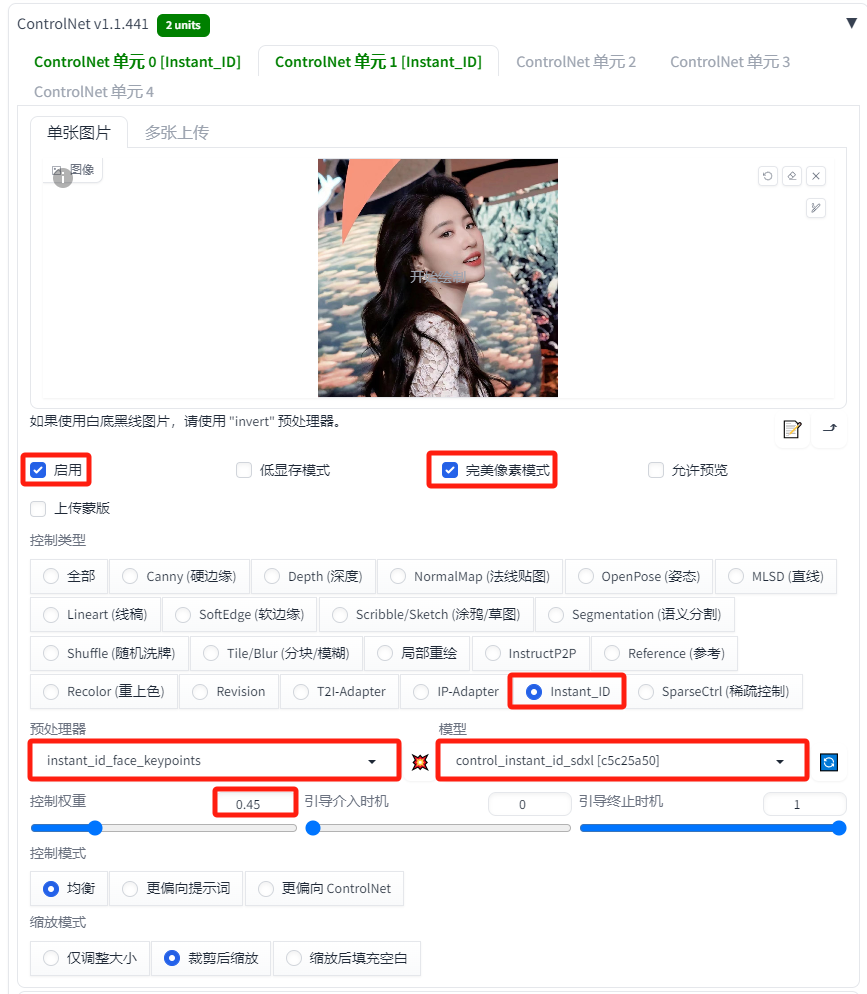
Task: Click the 控制权重 slider handle
Action: click(x=95, y=828)
